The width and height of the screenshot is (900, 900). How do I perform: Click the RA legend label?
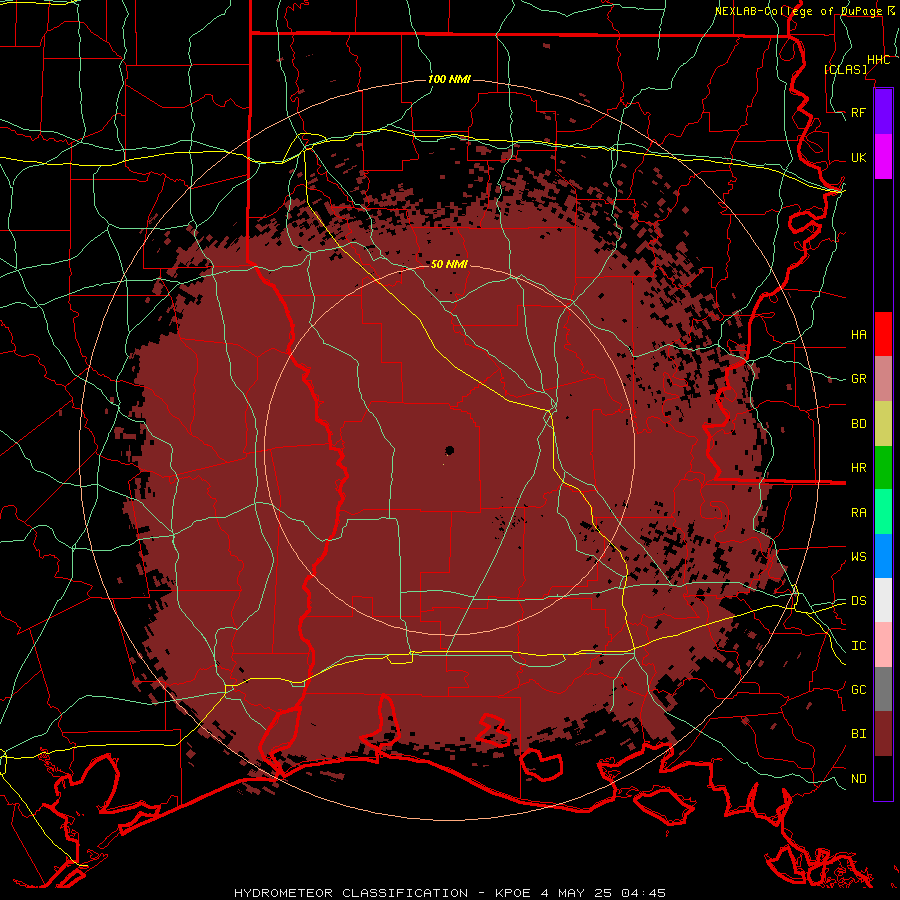pos(859,512)
